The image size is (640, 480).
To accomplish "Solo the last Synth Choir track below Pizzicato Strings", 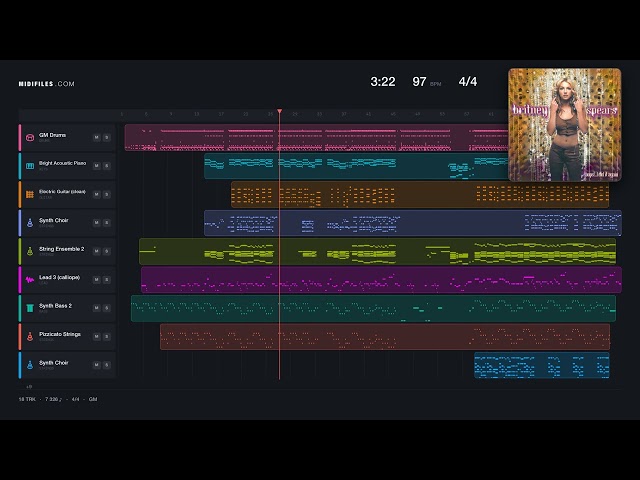I will (107, 365).
